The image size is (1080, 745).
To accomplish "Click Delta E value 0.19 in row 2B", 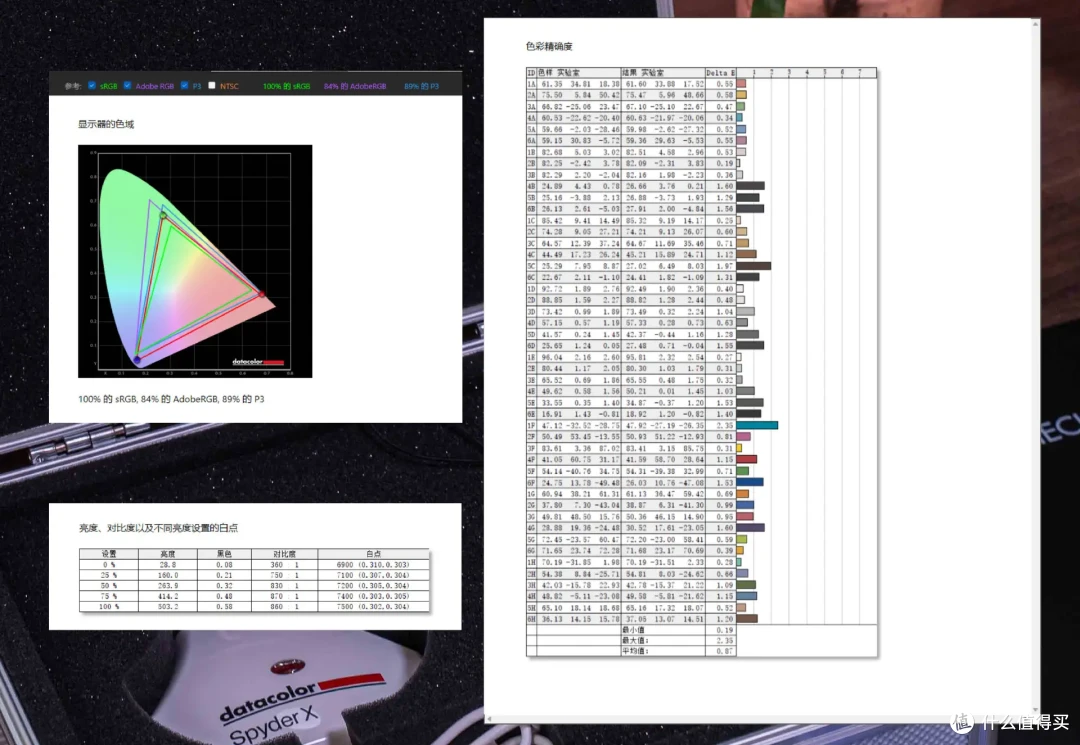I will coord(724,163).
